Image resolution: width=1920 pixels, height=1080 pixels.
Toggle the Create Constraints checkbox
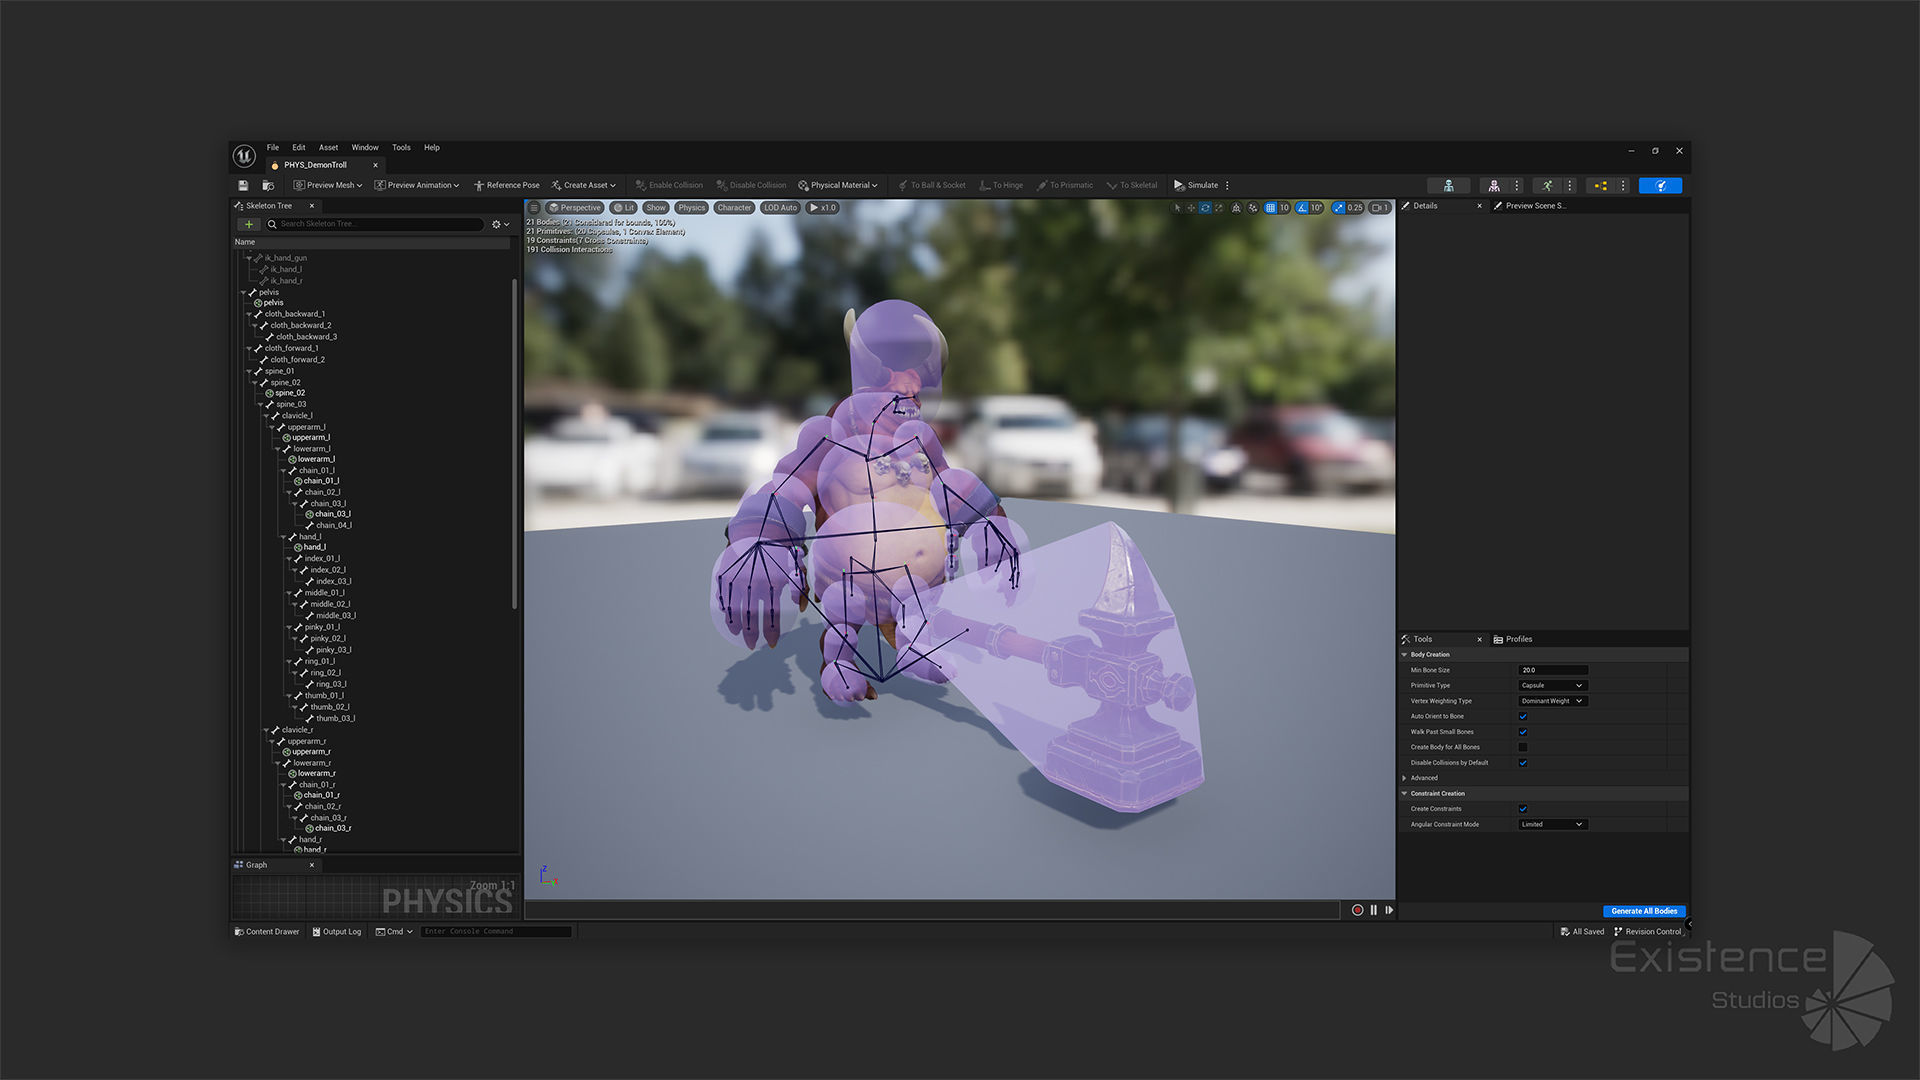coord(1523,809)
